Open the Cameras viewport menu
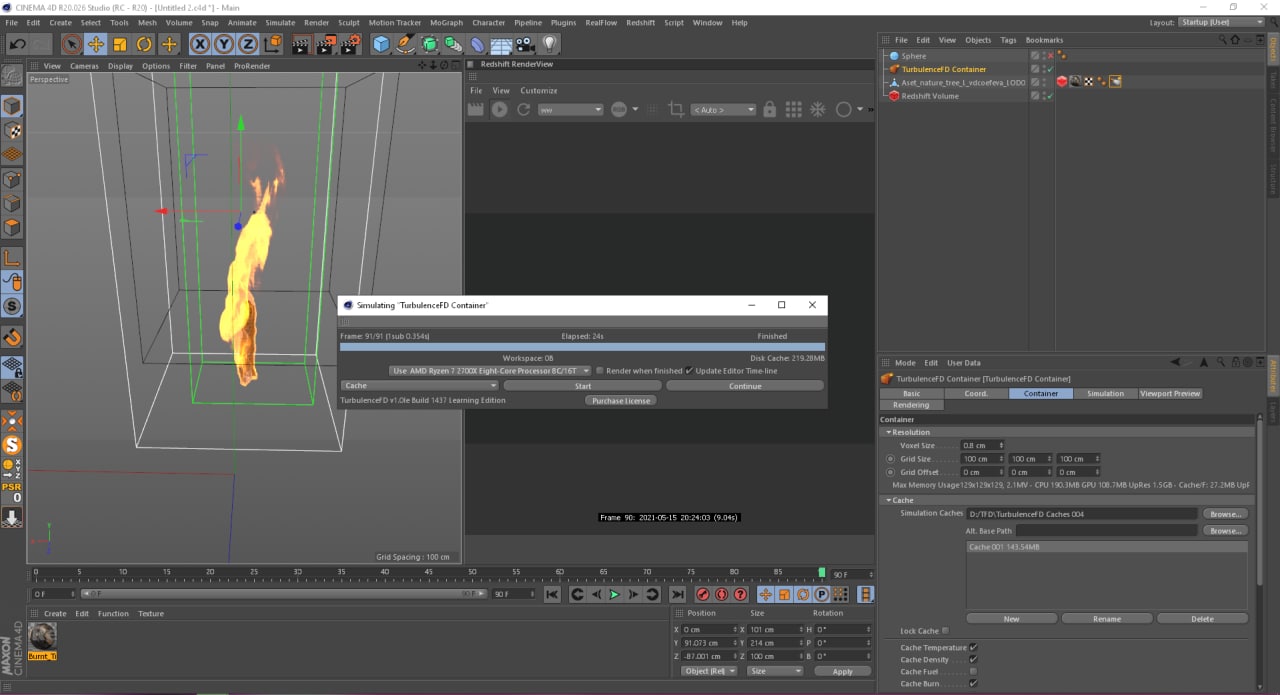Image resolution: width=1280 pixels, height=695 pixels. click(x=84, y=66)
